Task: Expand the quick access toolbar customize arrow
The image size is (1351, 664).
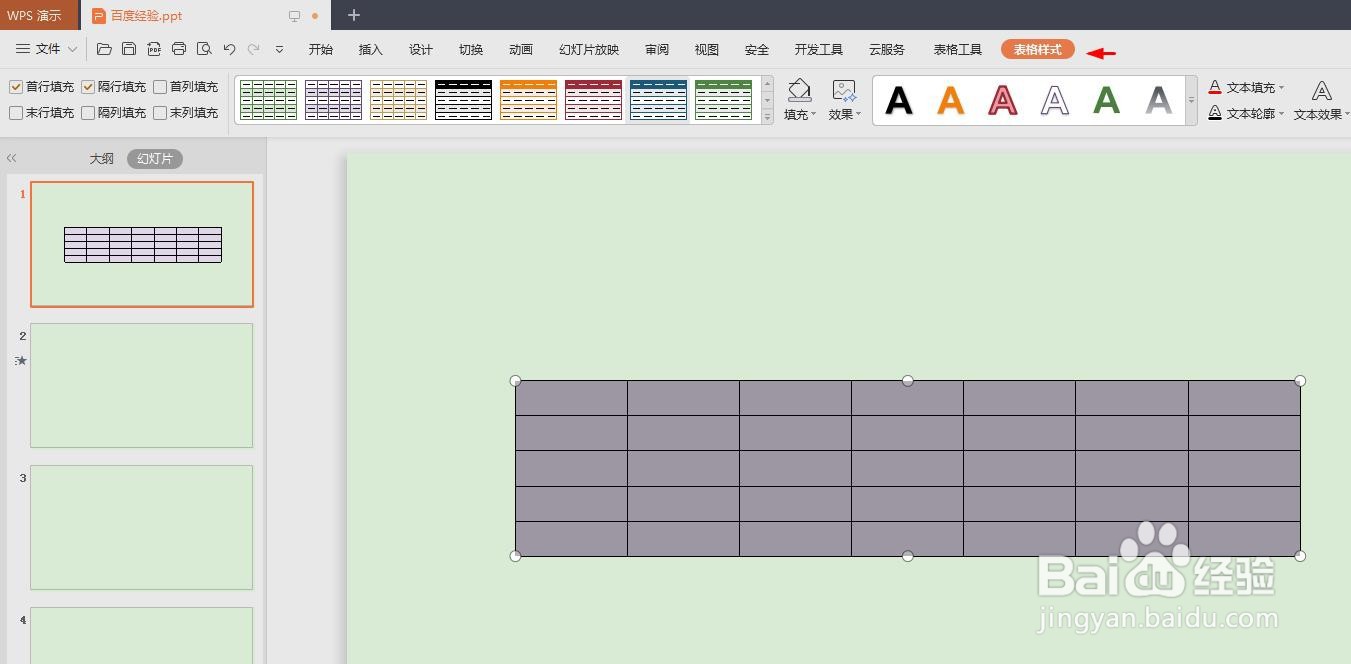Action: (279, 49)
